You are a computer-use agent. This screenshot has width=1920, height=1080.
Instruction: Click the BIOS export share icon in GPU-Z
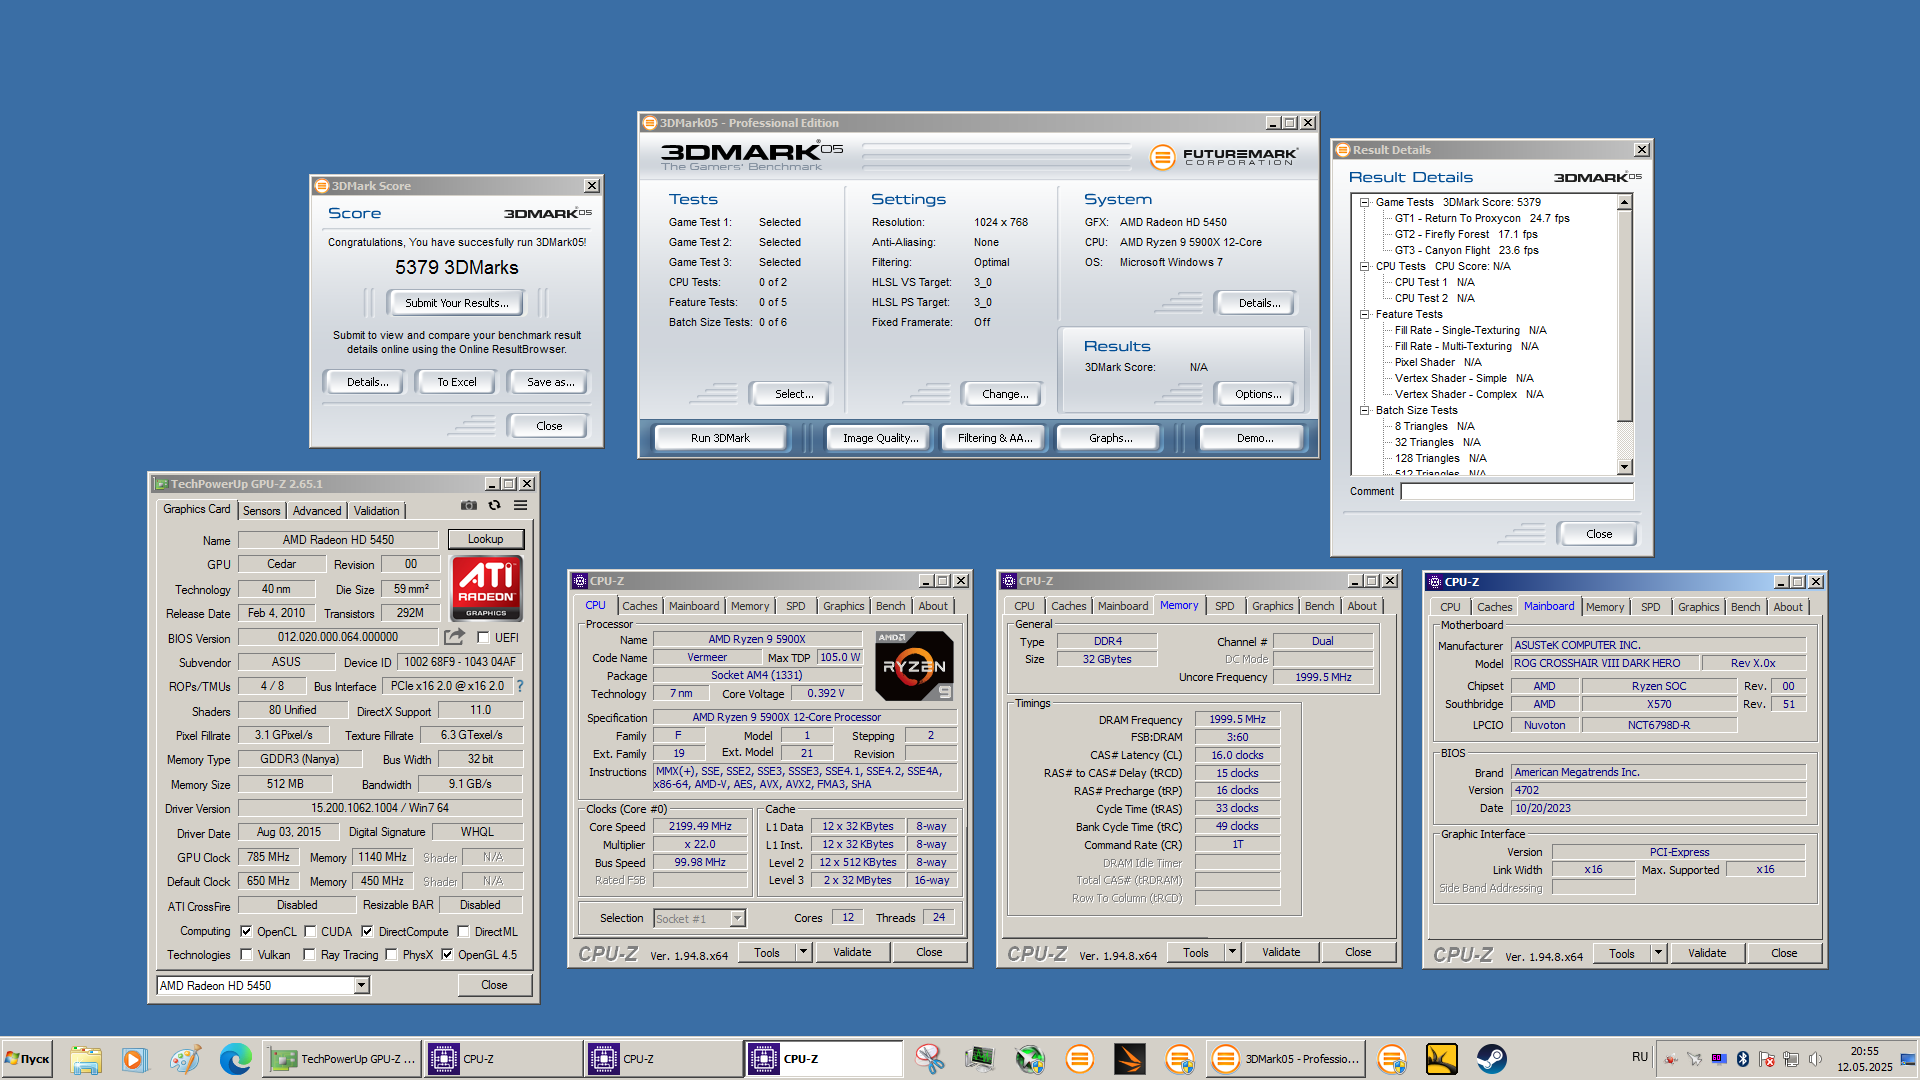click(x=455, y=637)
